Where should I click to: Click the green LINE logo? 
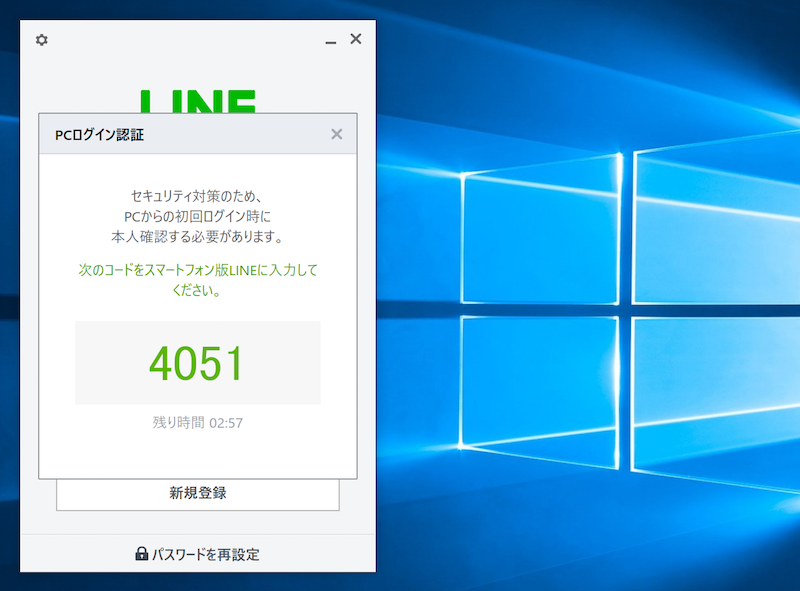point(198,102)
